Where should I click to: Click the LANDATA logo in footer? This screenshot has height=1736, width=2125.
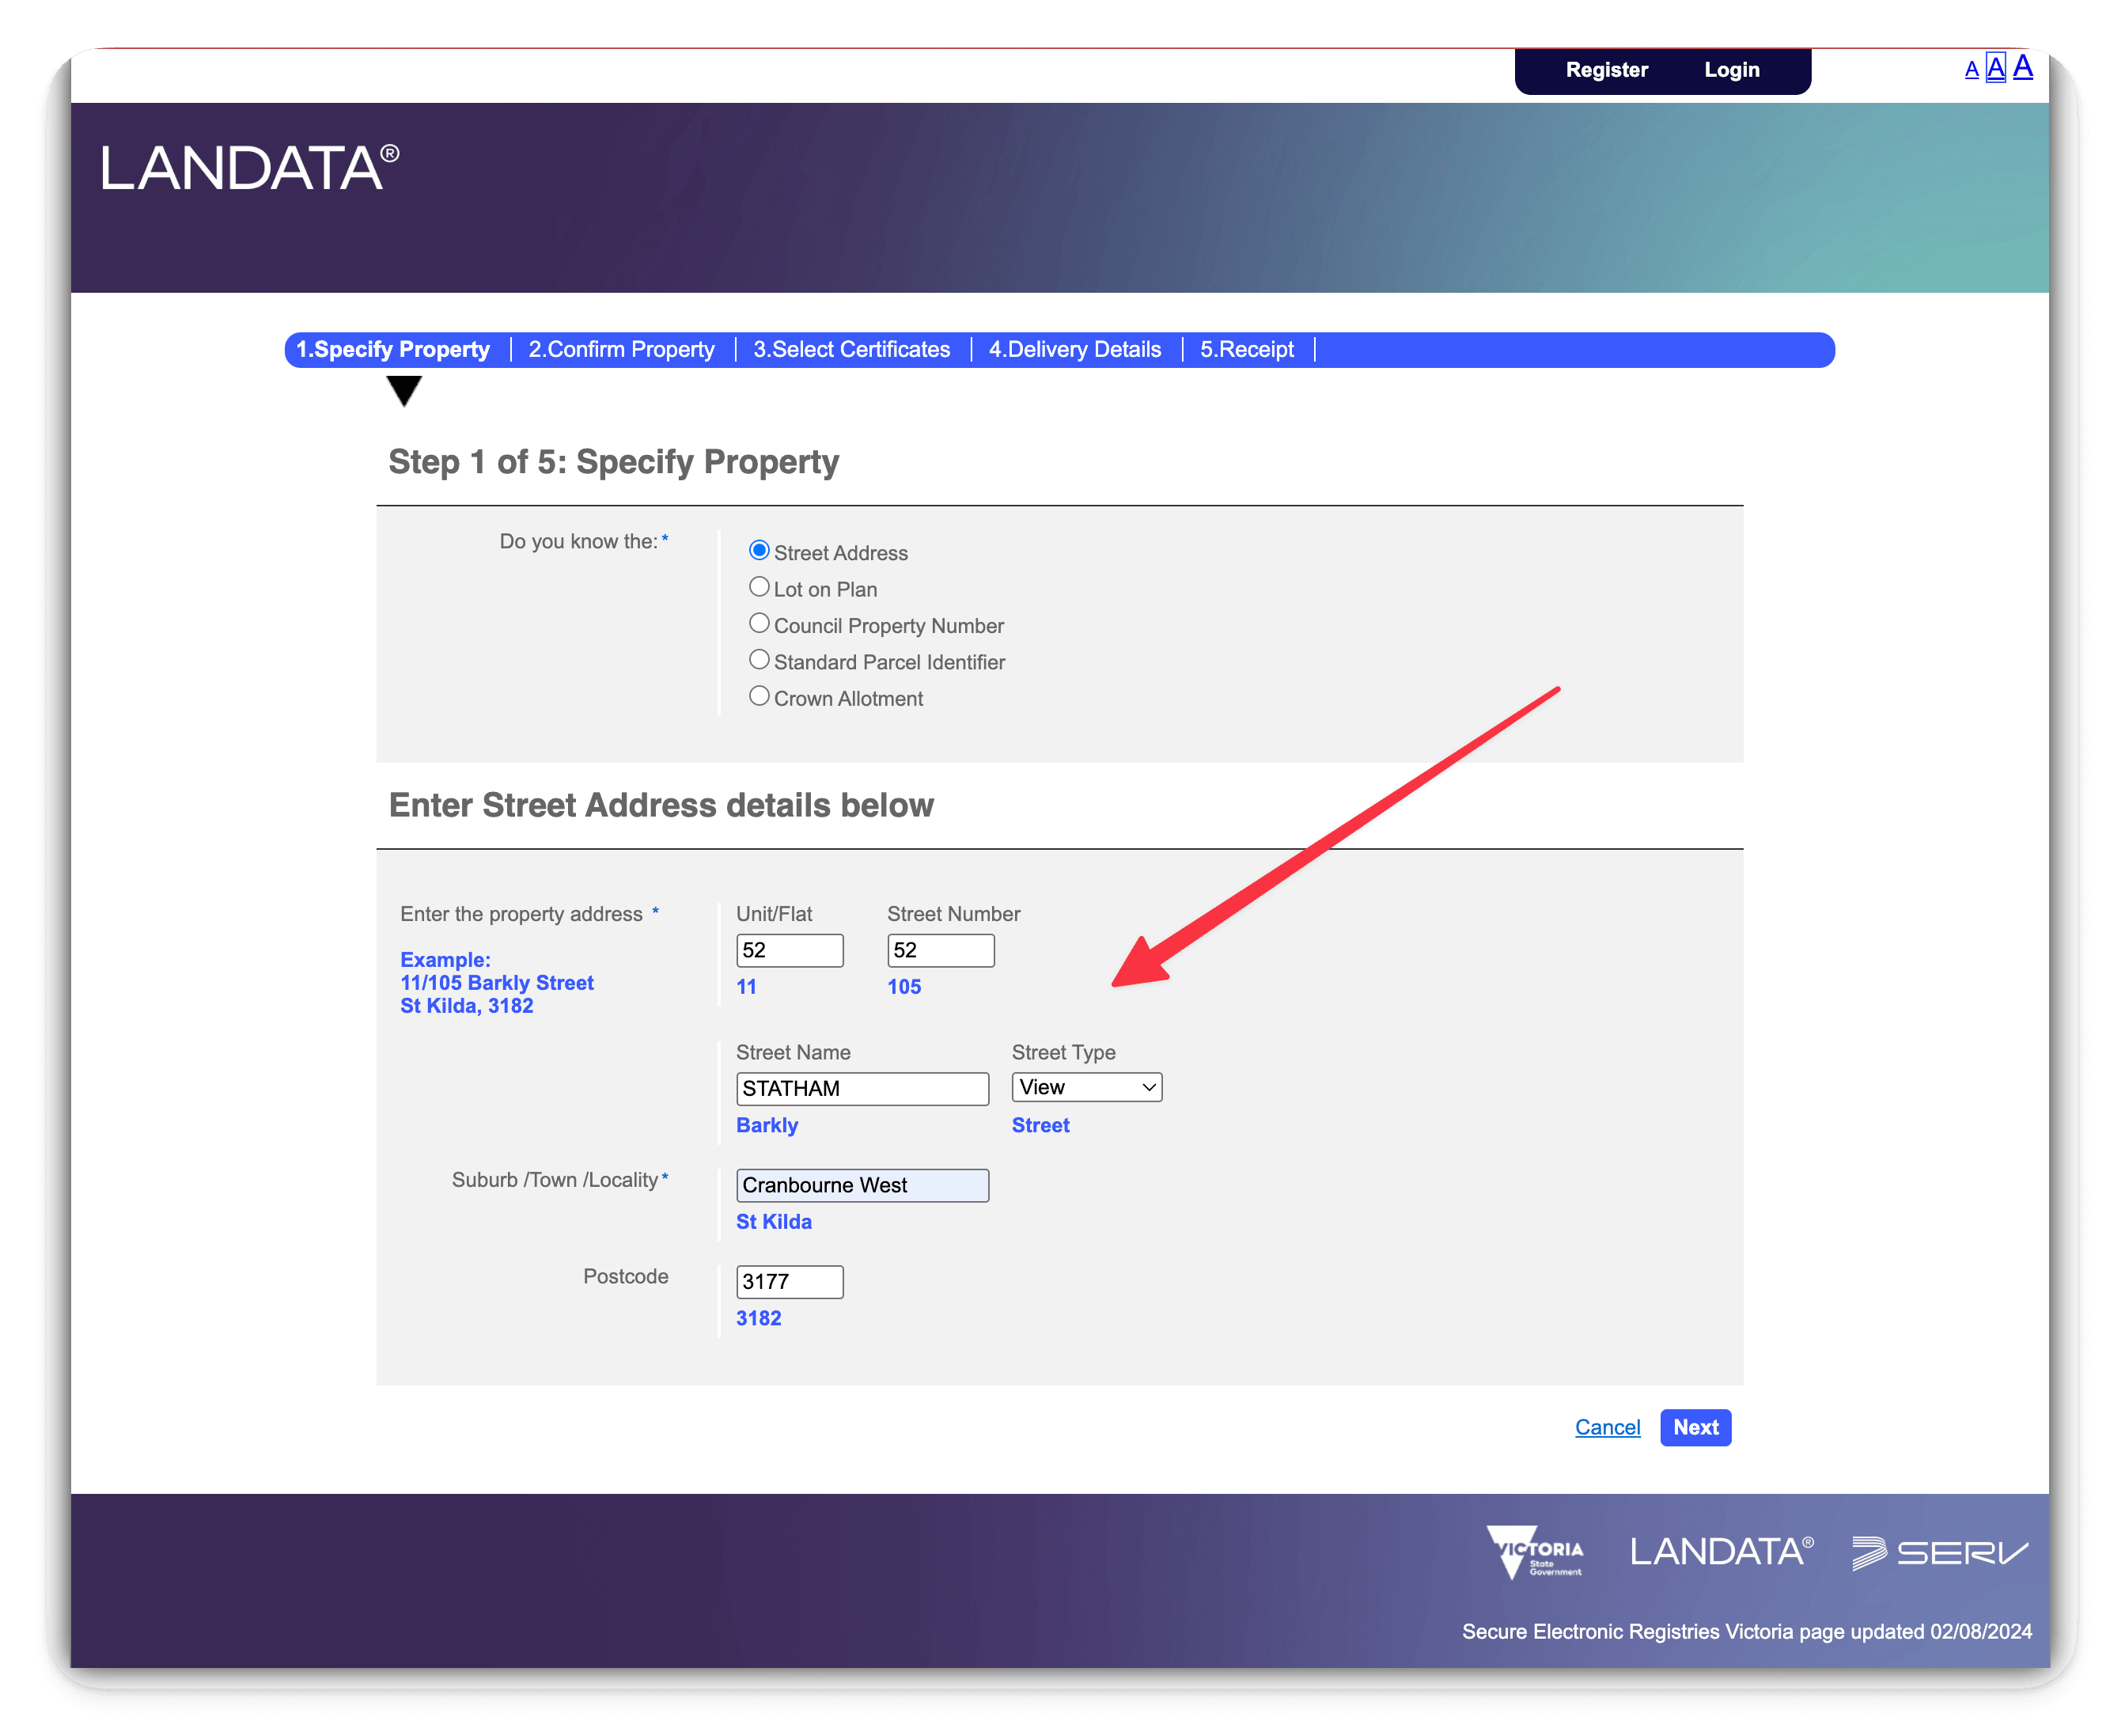pyautogui.click(x=1721, y=1552)
